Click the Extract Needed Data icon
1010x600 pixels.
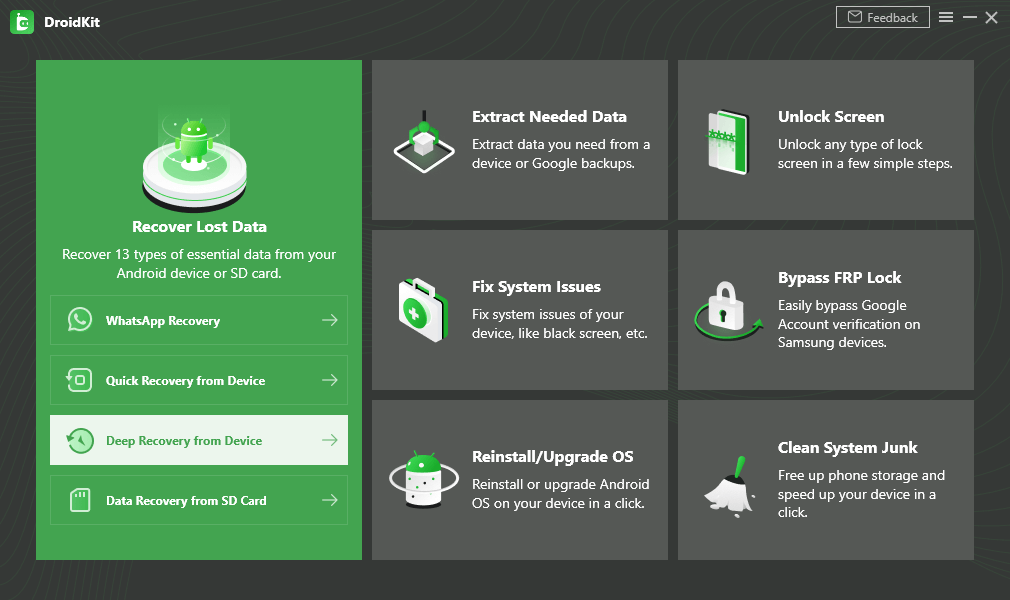click(424, 141)
